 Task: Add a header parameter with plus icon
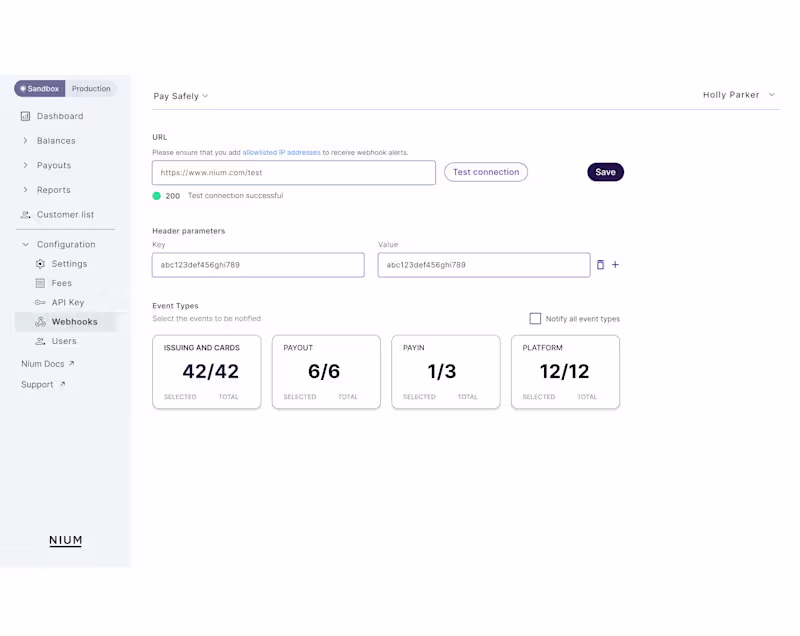pyautogui.click(x=615, y=265)
